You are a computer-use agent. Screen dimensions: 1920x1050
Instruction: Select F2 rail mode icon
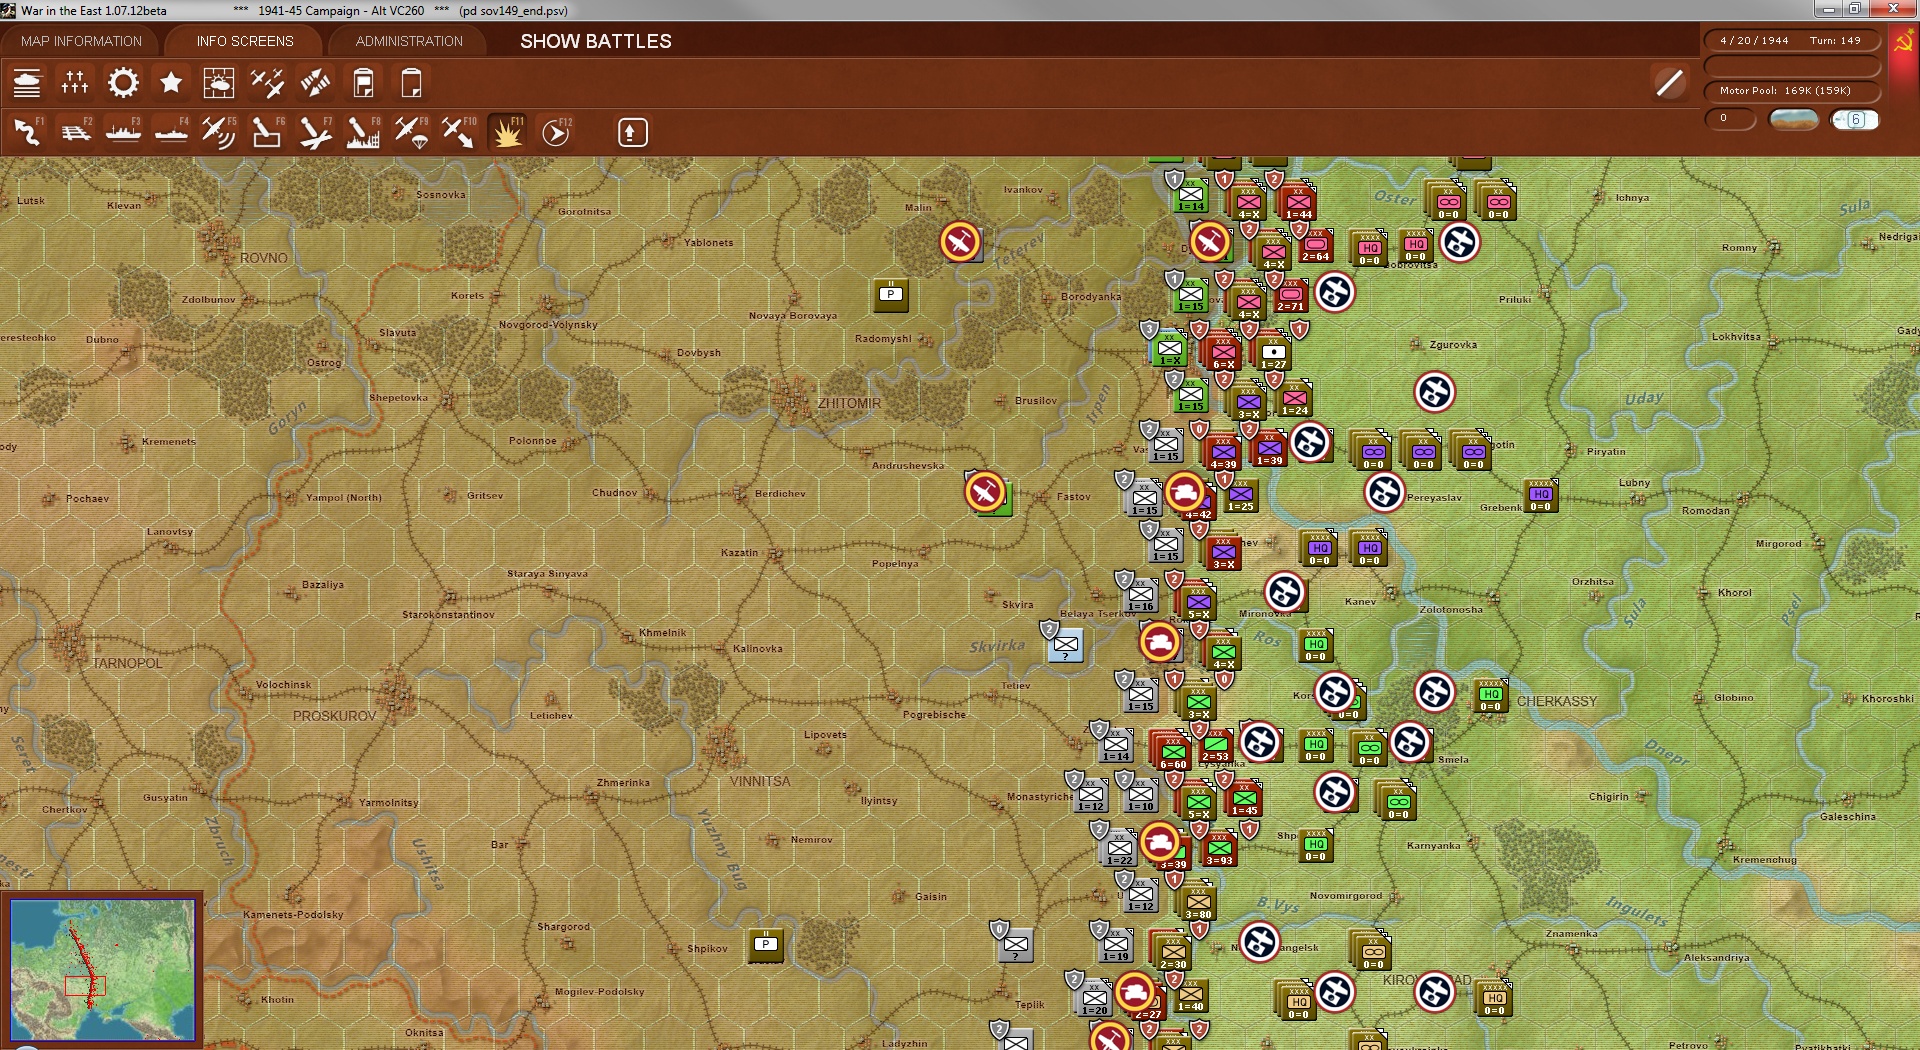tap(75, 132)
